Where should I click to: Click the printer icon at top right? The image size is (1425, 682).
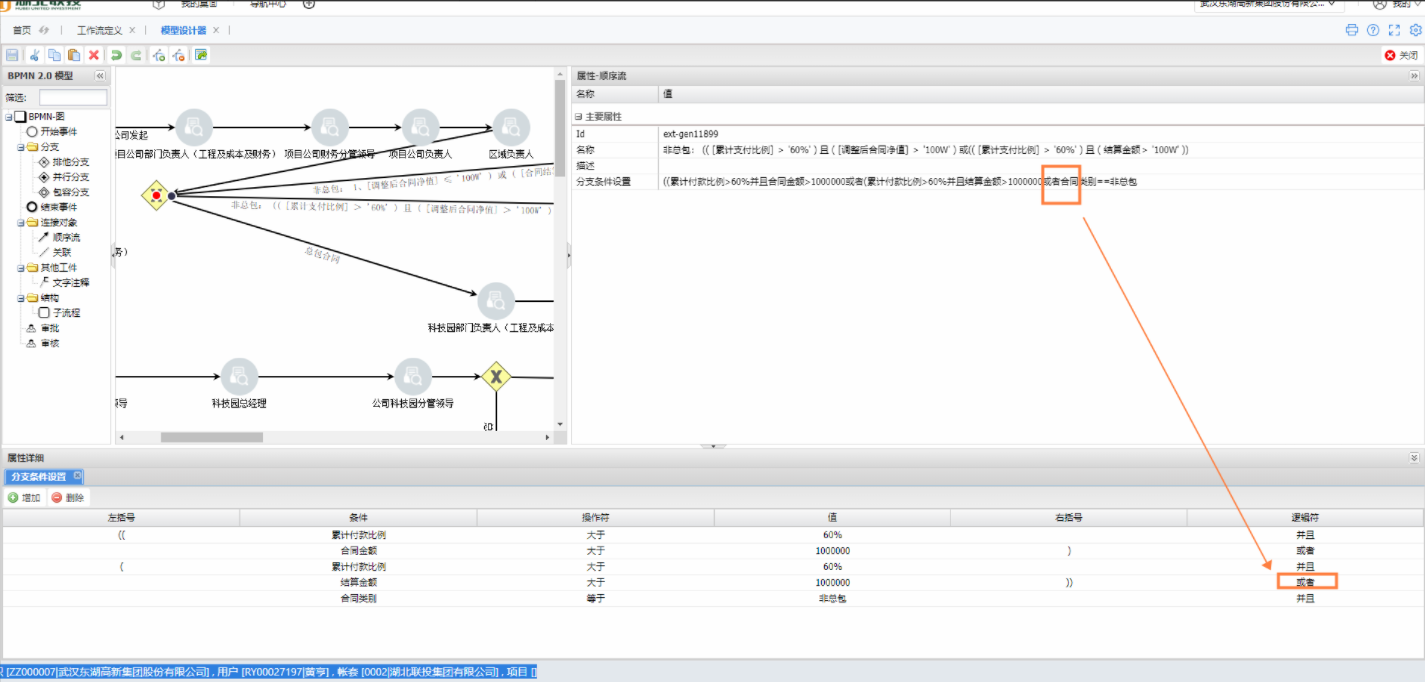pyautogui.click(x=1352, y=30)
